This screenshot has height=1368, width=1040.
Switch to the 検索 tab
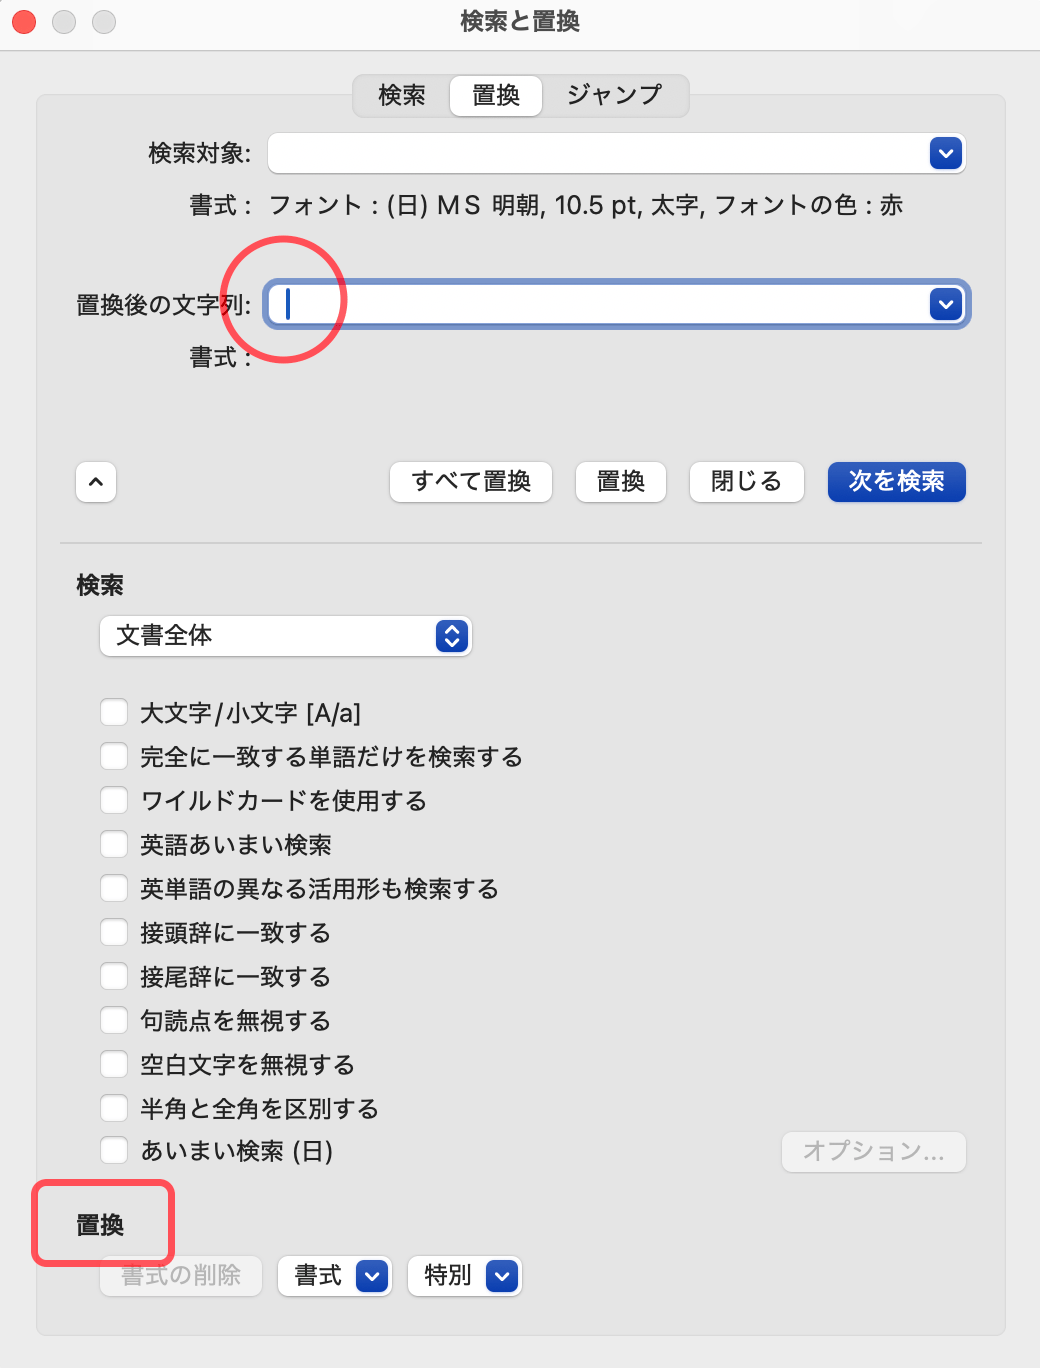pyautogui.click(x=400, y=95)
